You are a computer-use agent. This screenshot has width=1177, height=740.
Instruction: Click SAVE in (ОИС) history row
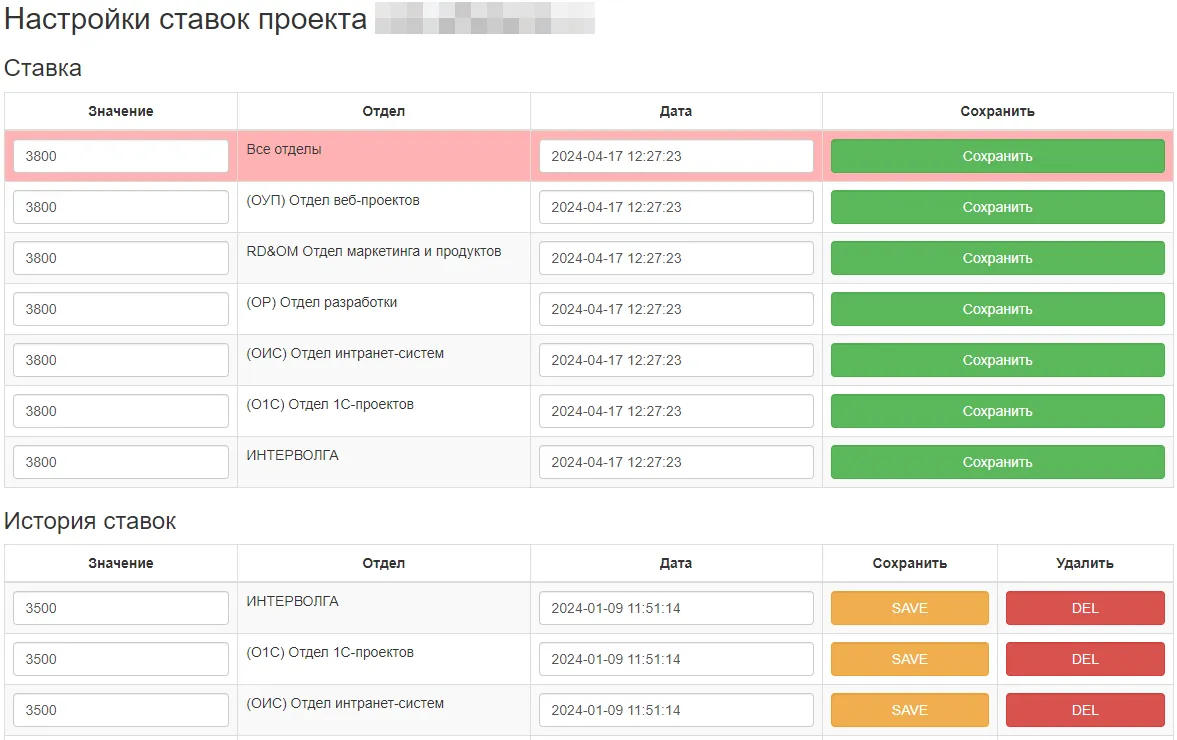click(x=909, y=710)
